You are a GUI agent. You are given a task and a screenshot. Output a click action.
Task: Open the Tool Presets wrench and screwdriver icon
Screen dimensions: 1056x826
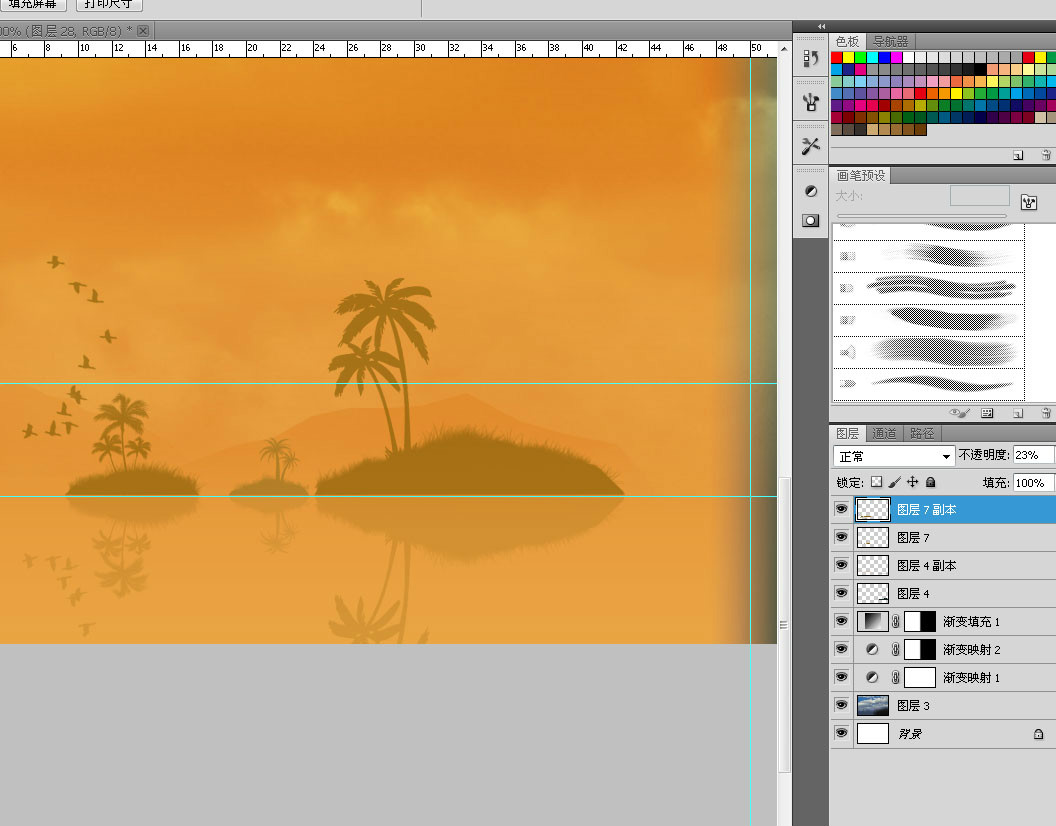pos(811,146)
